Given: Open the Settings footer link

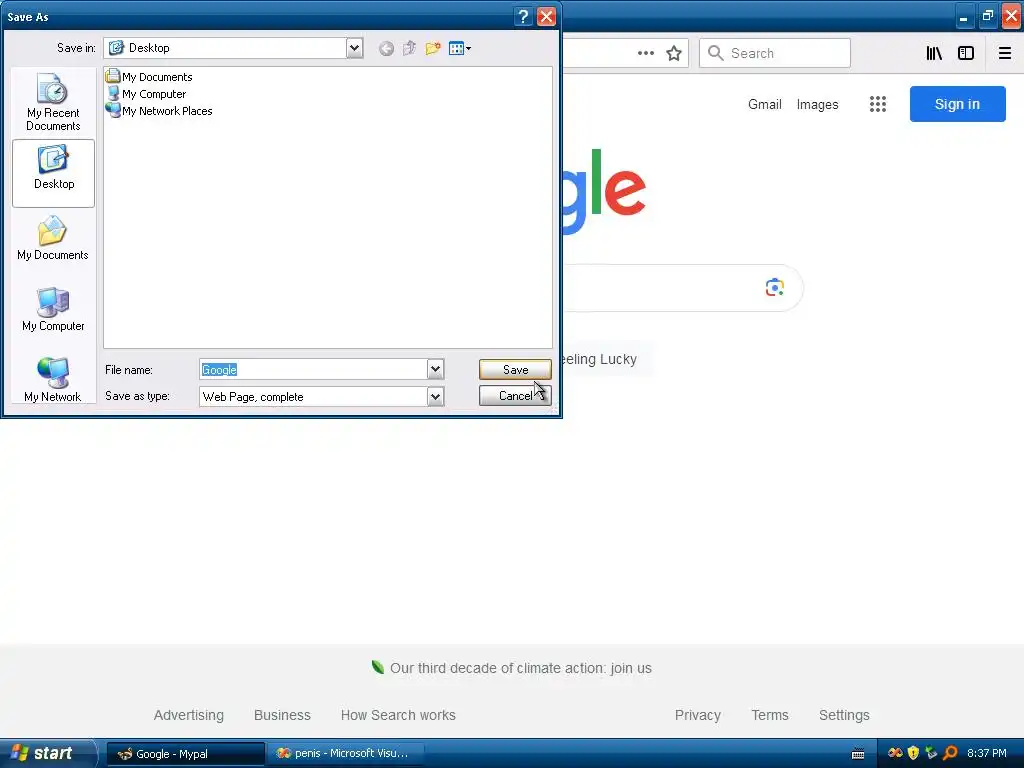Looking at the screenshot, I should coord(844,715).
